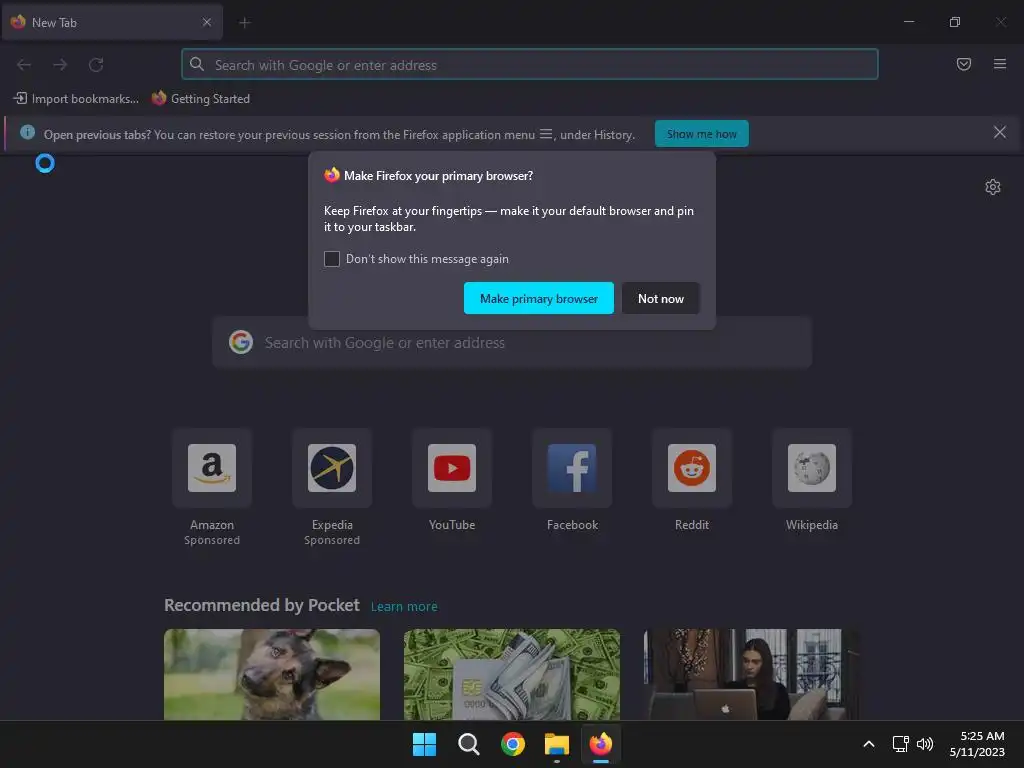Open the new tab personalize gear icon
The width and height of the screenshot is (1024, 768).
point(993,187)
